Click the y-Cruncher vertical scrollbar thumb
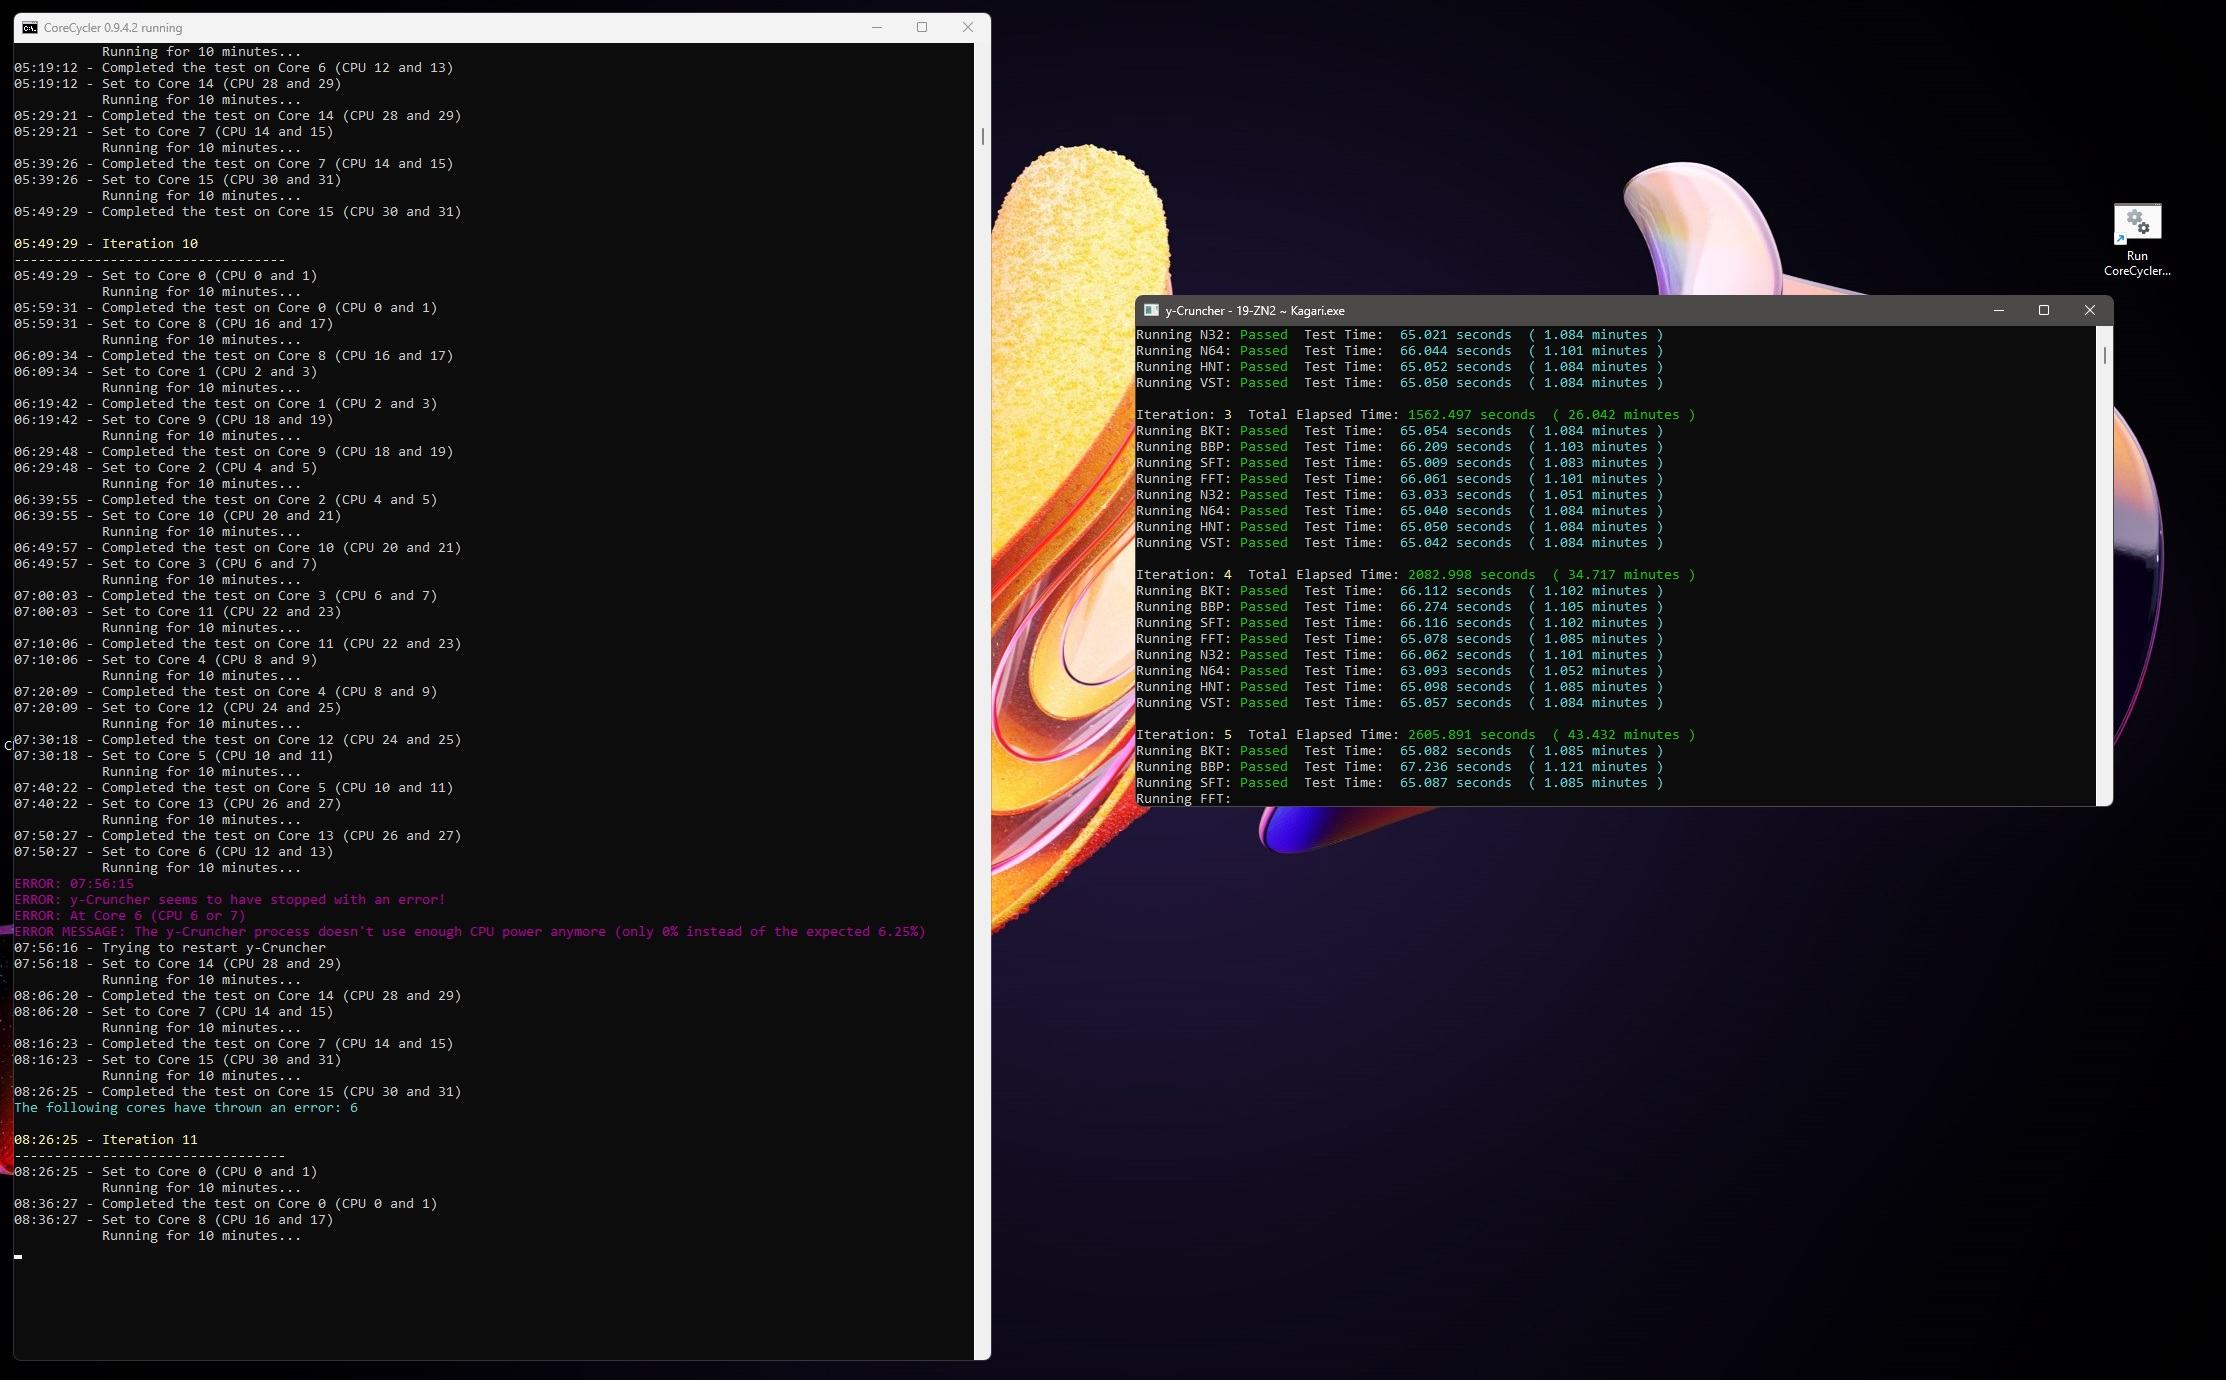 point(2105,355)
